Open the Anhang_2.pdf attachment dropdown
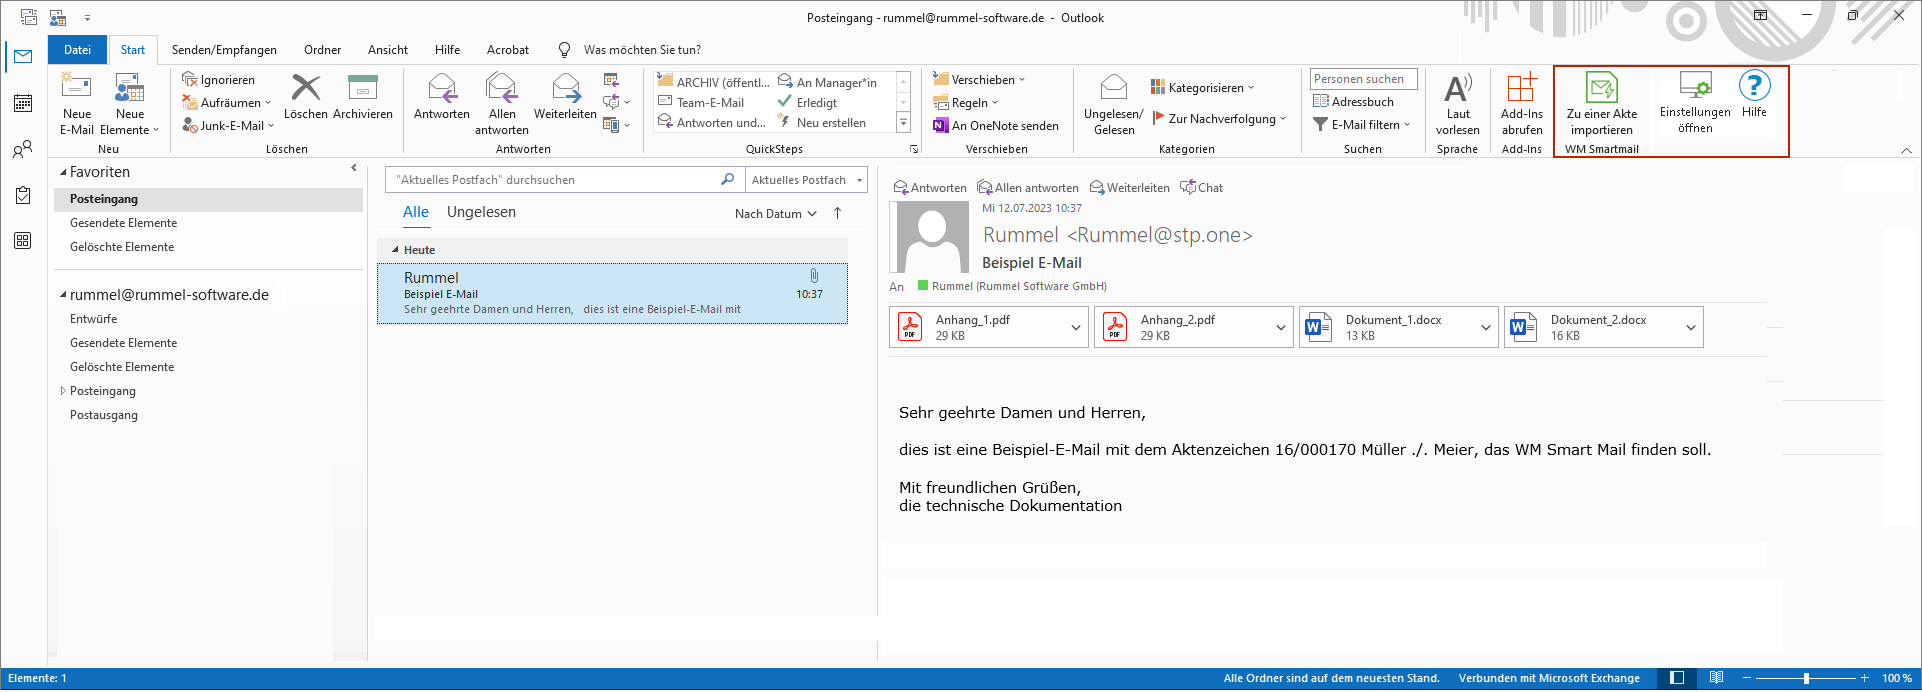1922x692 pixels. [1280, 327]
